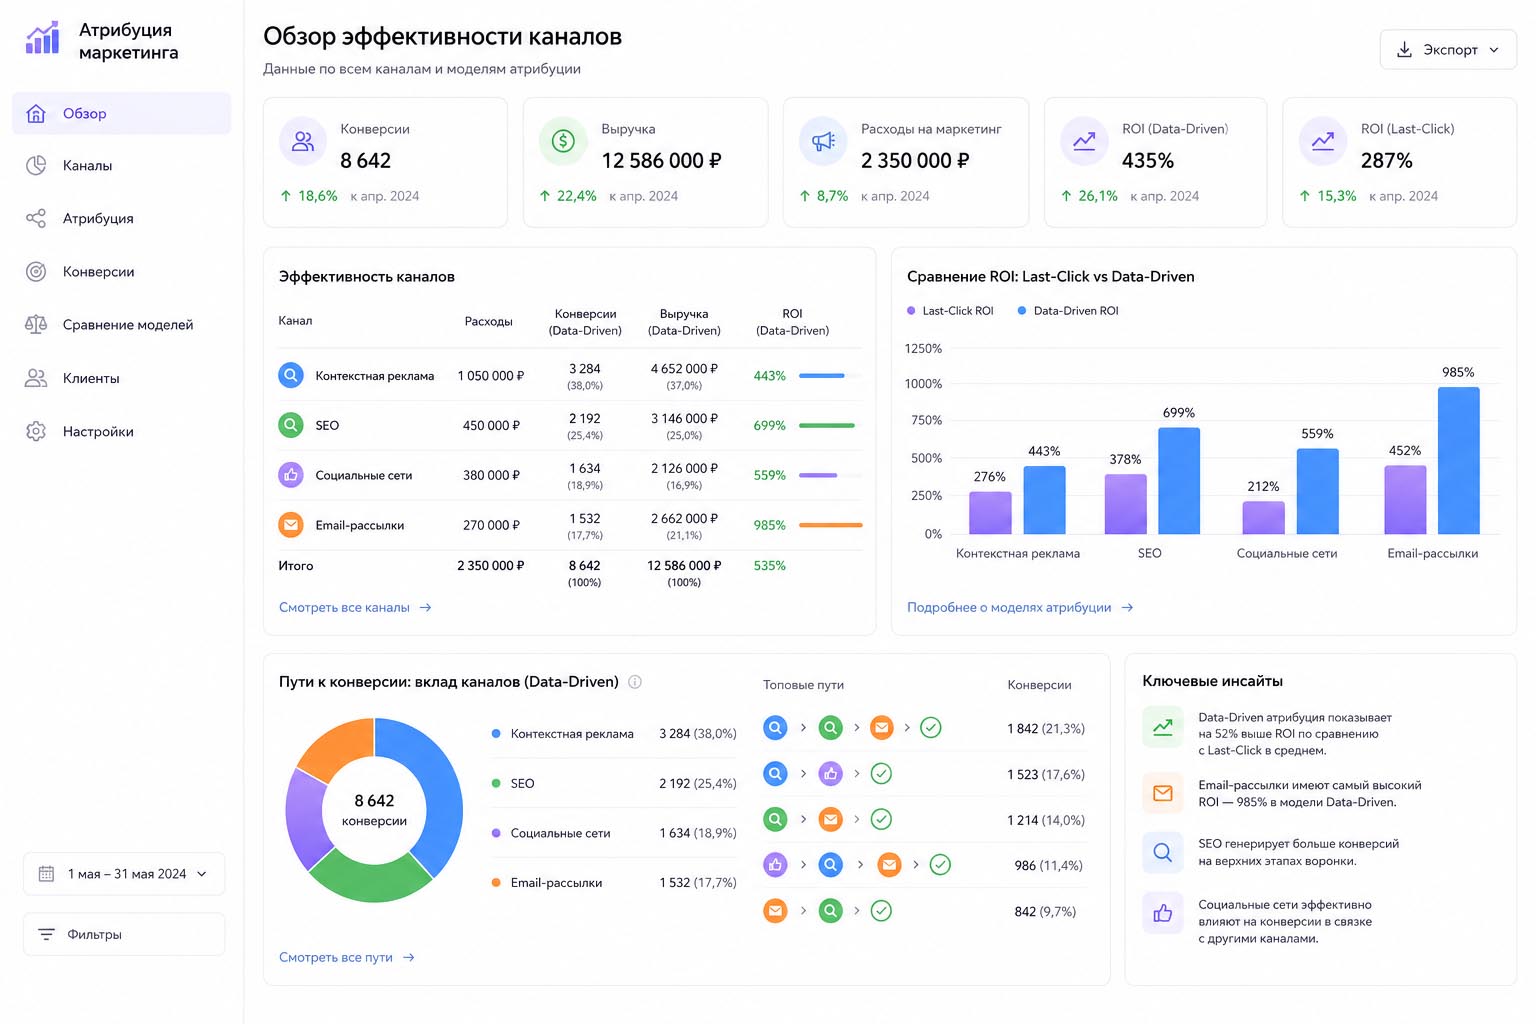This screenshot has height=1024, width=1536.
Task: Open the Экспорт dropdown
Action: [1448, 50]
